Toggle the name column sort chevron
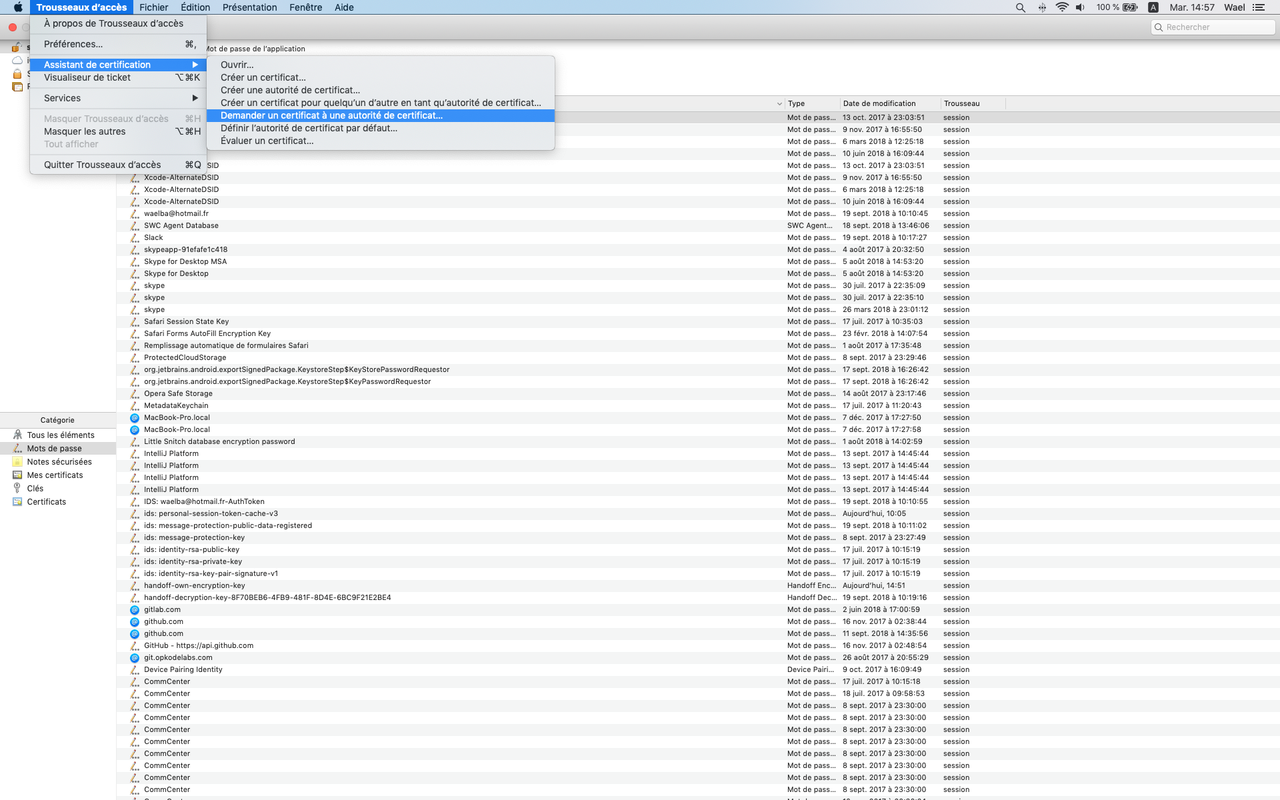Screen dimensions: 1280x800 click(x=779, y=104)
